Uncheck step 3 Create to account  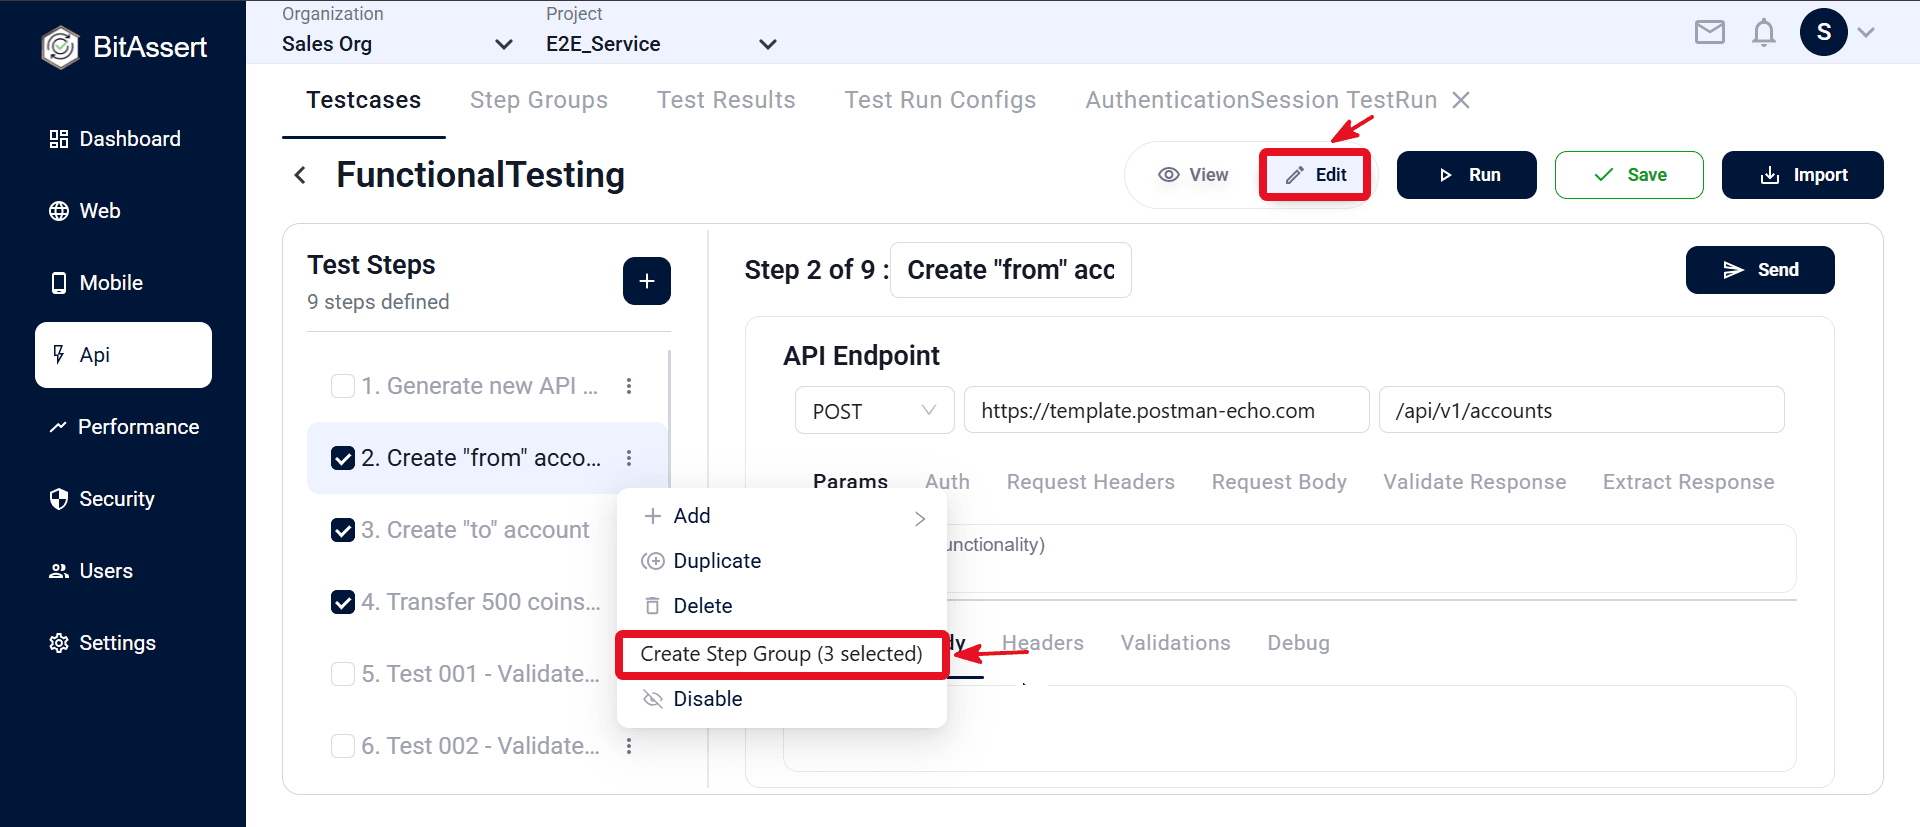[x=343, y=530]
